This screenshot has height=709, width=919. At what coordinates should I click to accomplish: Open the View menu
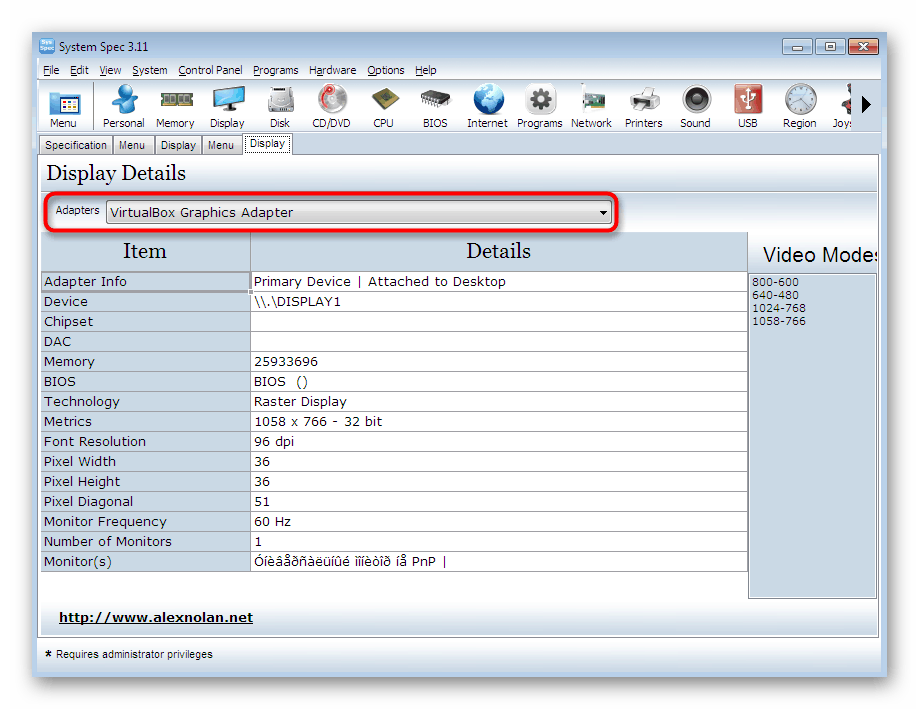tap(110, 70)
